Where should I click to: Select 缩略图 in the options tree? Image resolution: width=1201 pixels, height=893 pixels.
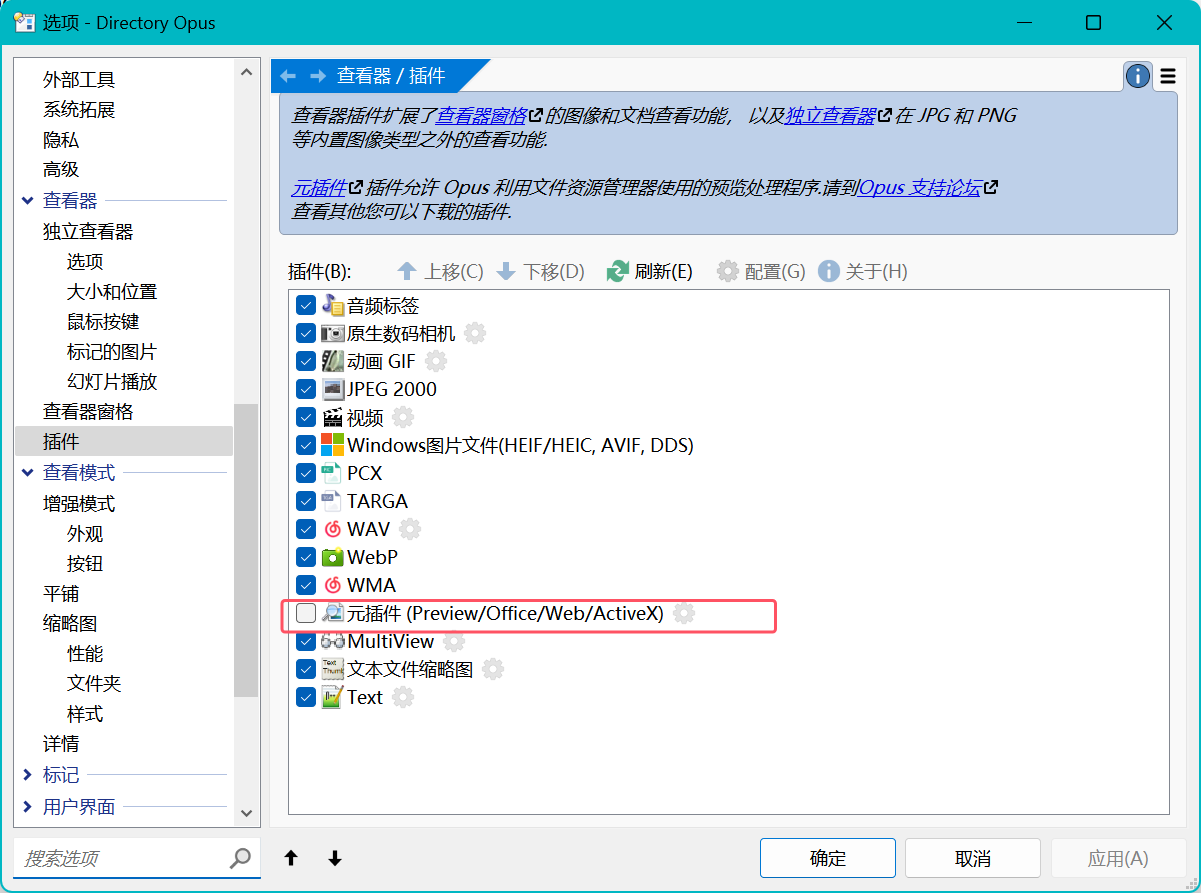click(x=70, y=624)
